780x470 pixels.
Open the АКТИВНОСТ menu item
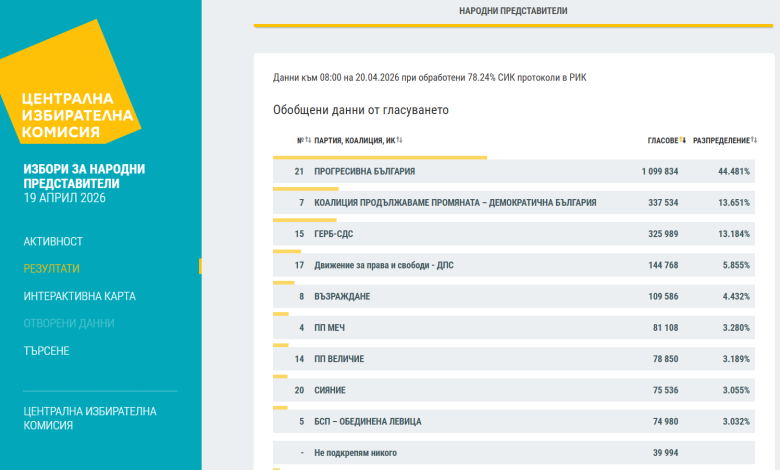(x=53, y=242)
